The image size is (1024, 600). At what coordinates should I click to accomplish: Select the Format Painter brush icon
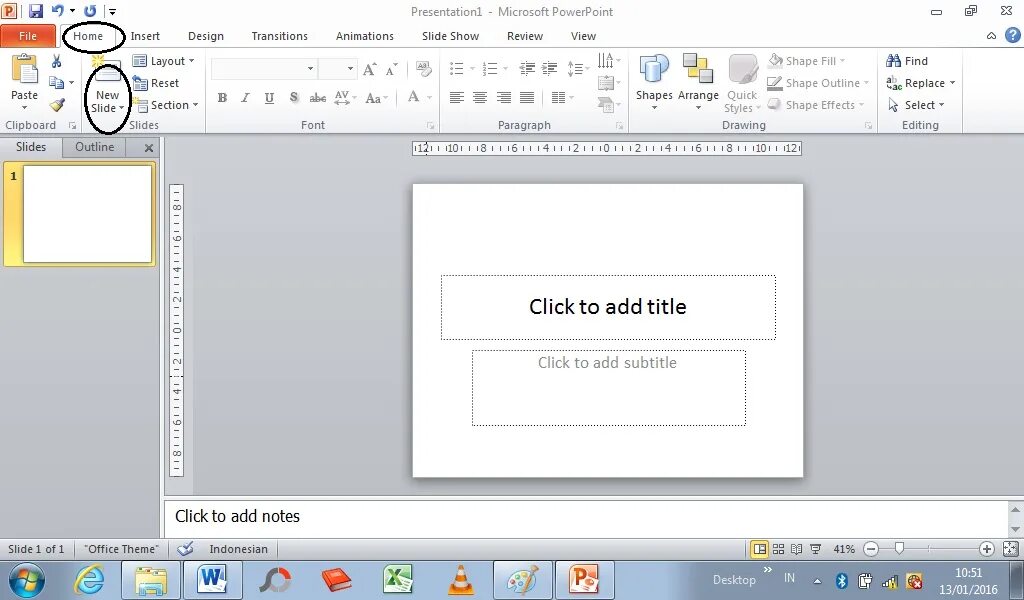[57, 105]
